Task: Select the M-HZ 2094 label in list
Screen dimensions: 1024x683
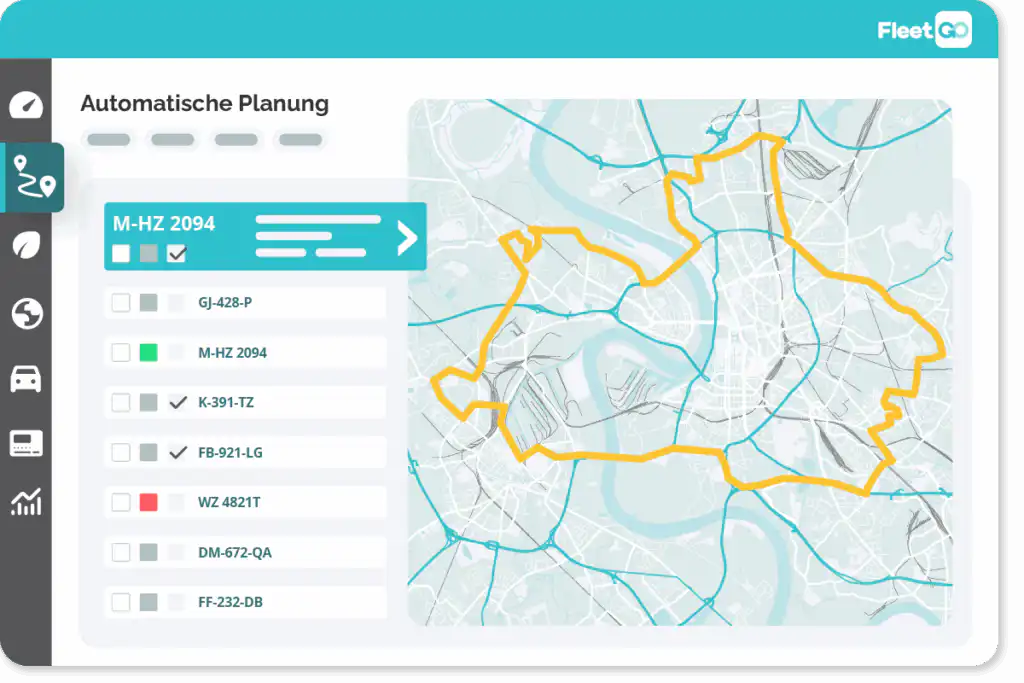Action: [x=232, y=353]
